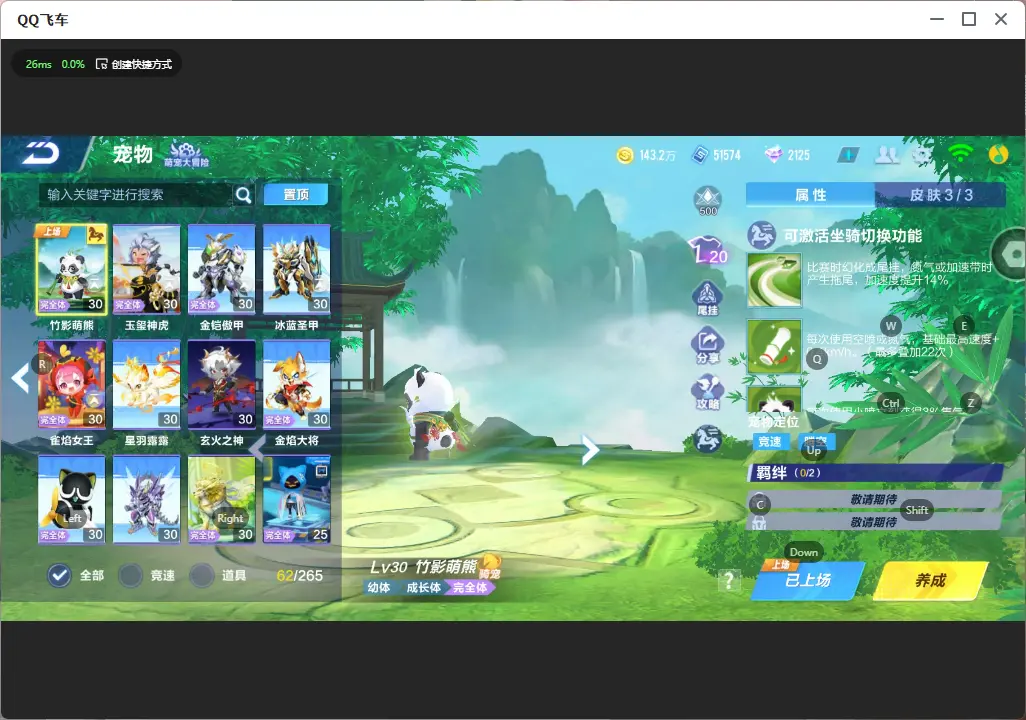
Task: Open the 尾挂 icon
Action: click(x=707, y=299)
